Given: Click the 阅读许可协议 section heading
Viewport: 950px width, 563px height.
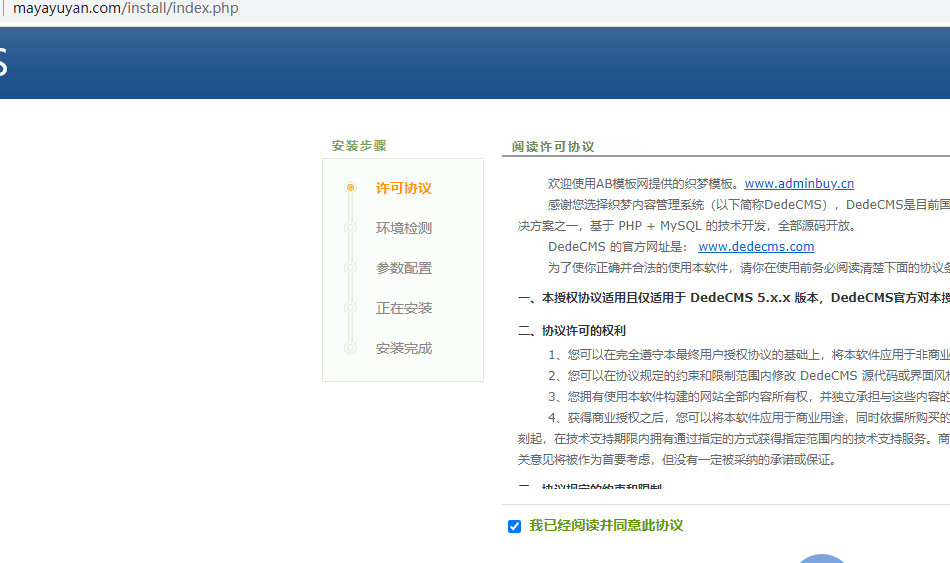Looking at the screenshot, I should [552, 146].
